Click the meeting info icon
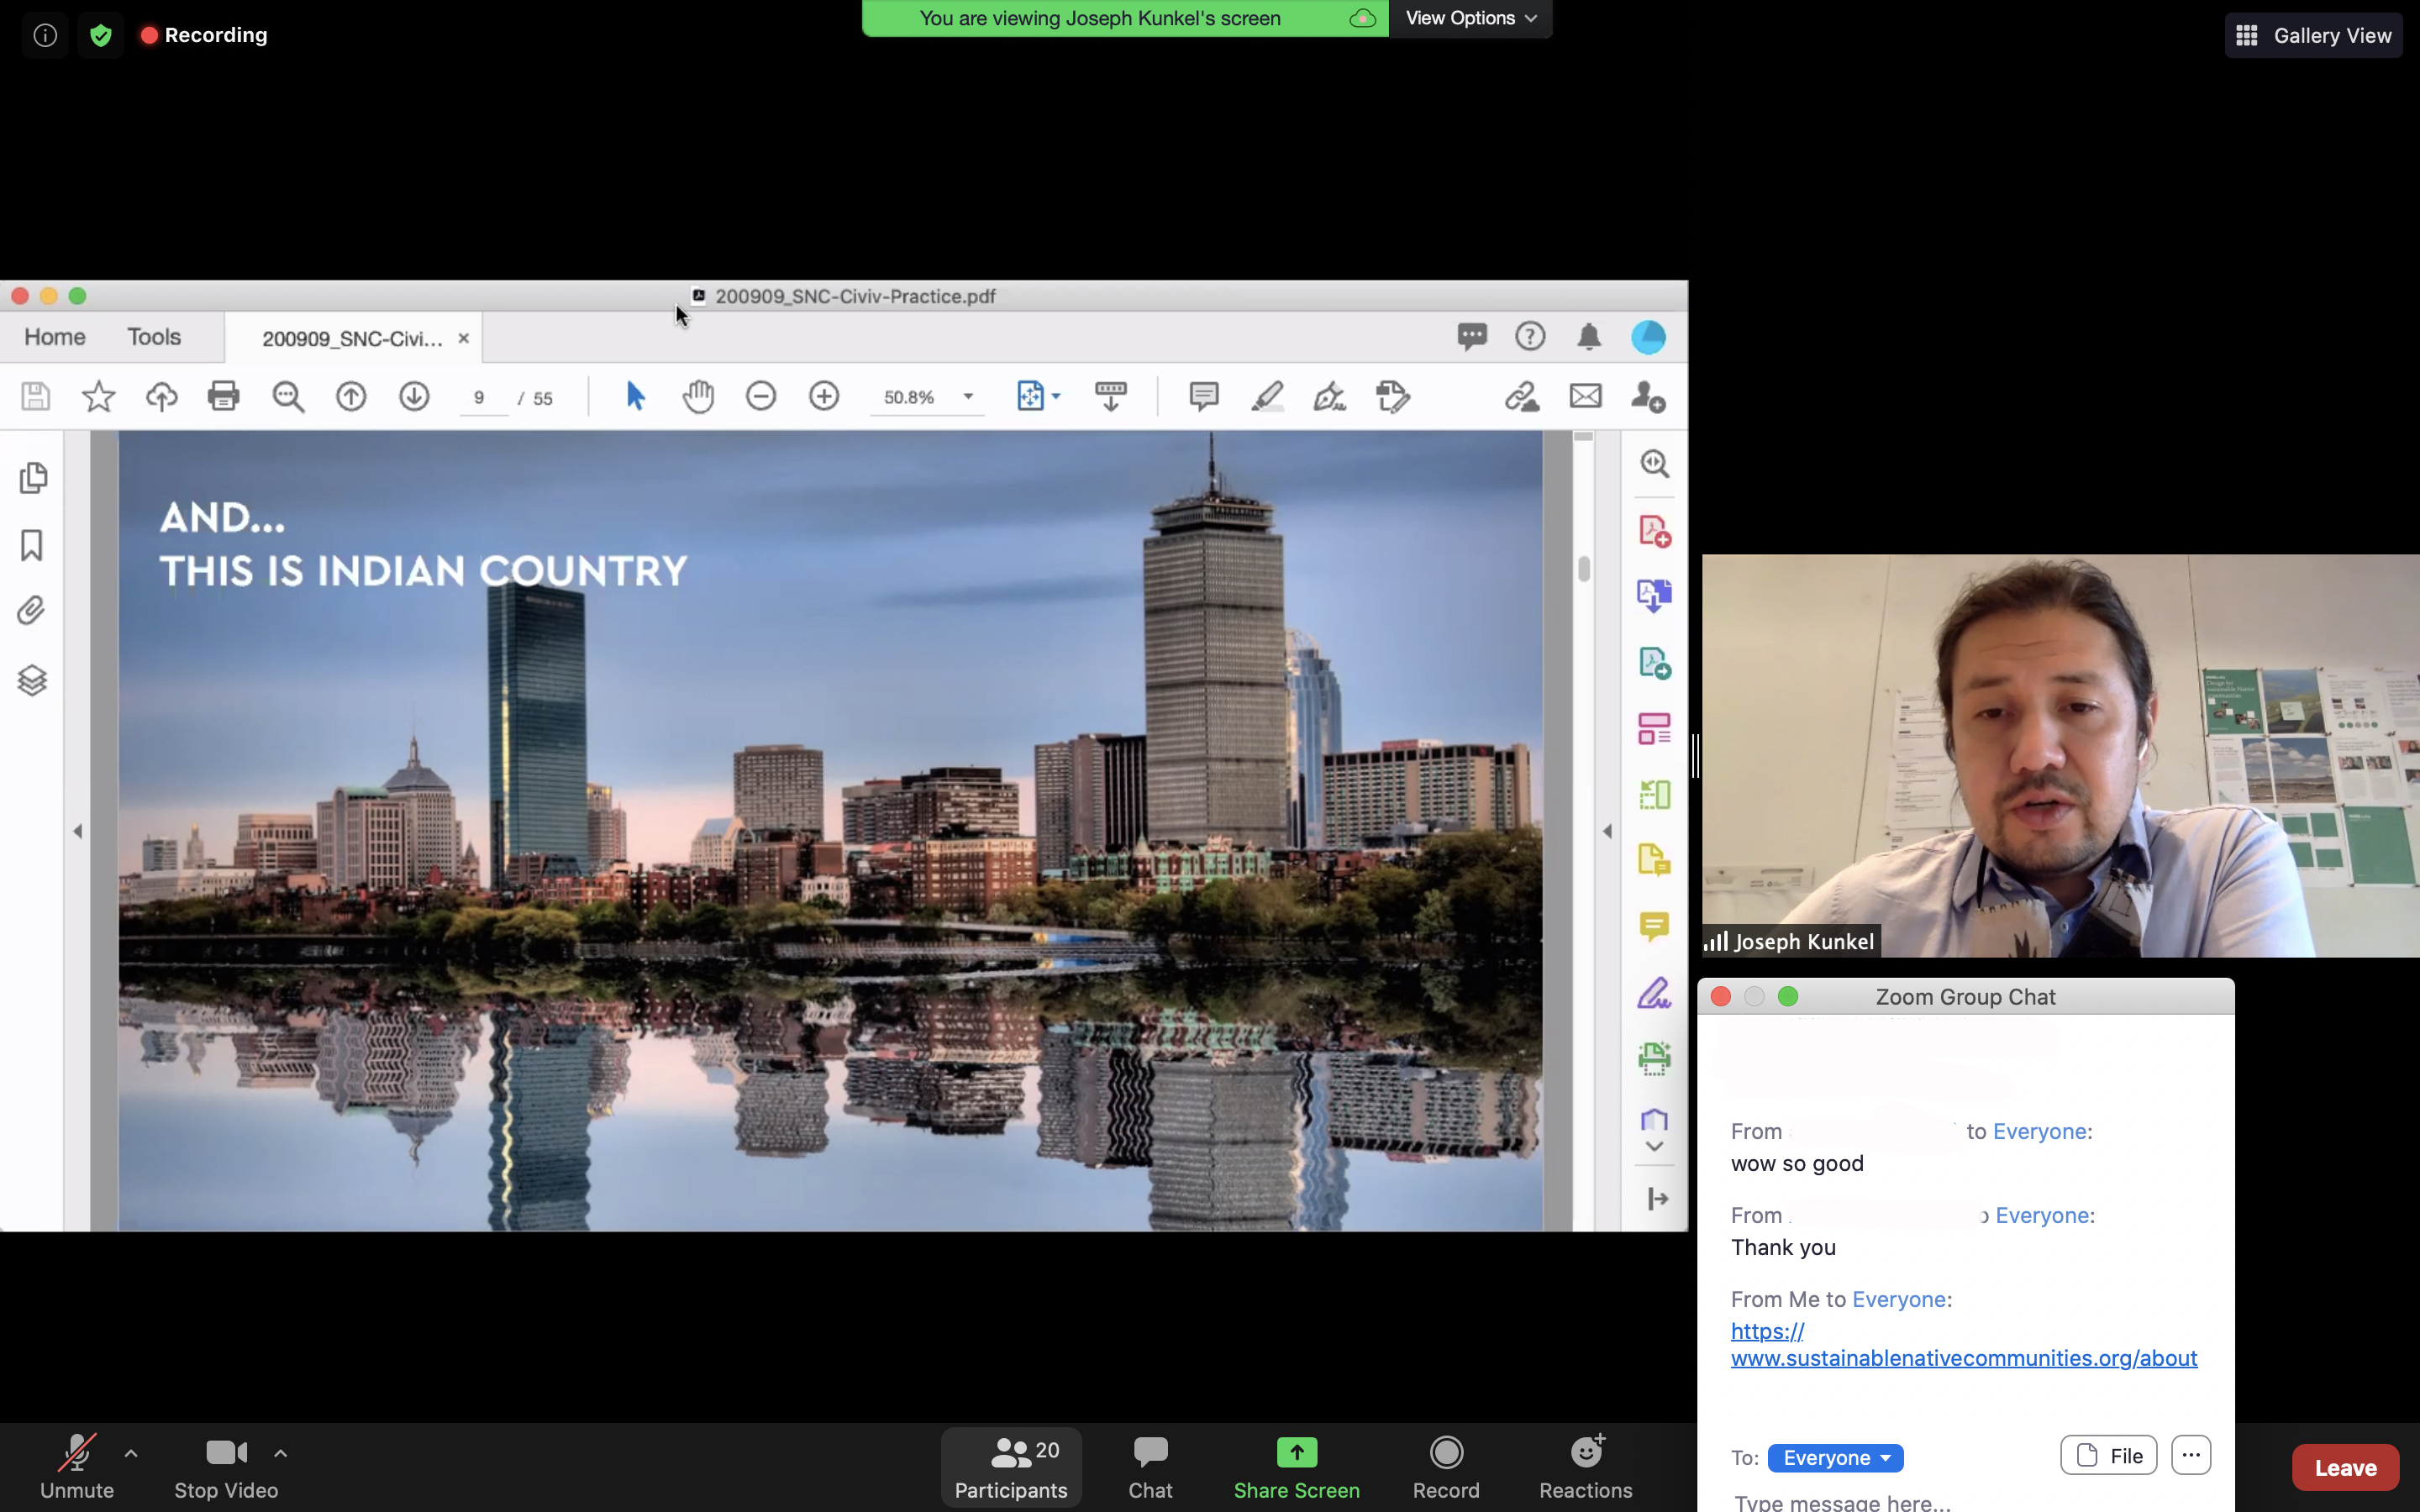2420x1512 pixels. (45, 36)
